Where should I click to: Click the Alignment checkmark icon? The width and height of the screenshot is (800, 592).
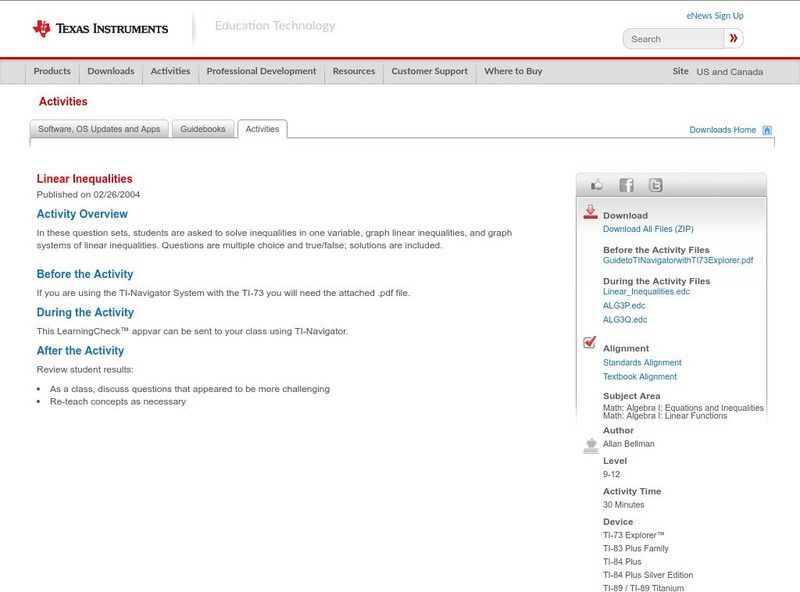point(590,343)
